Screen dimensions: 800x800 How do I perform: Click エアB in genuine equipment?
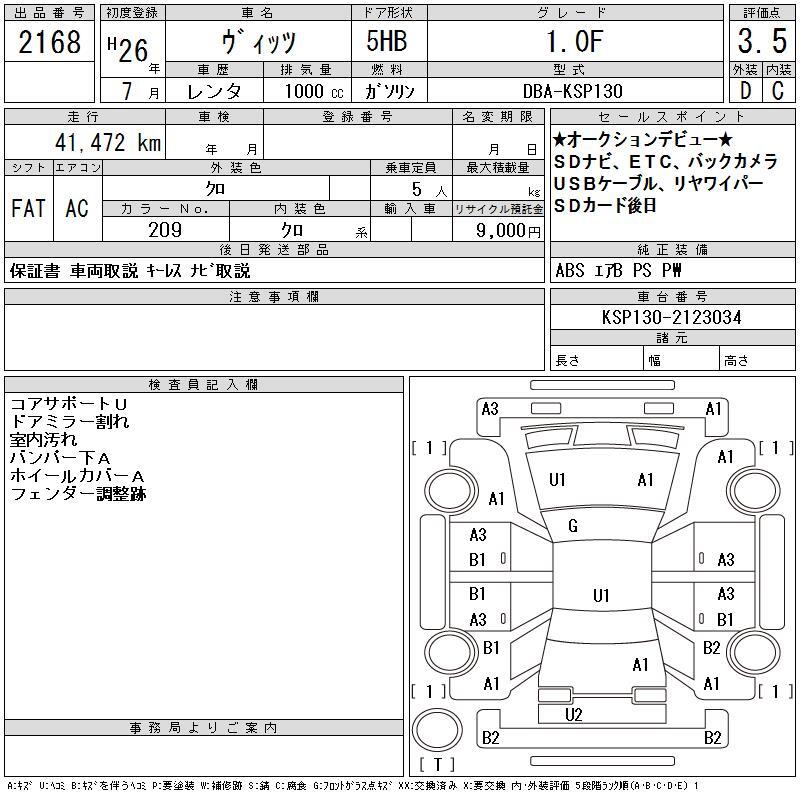[x=608, y=270]
